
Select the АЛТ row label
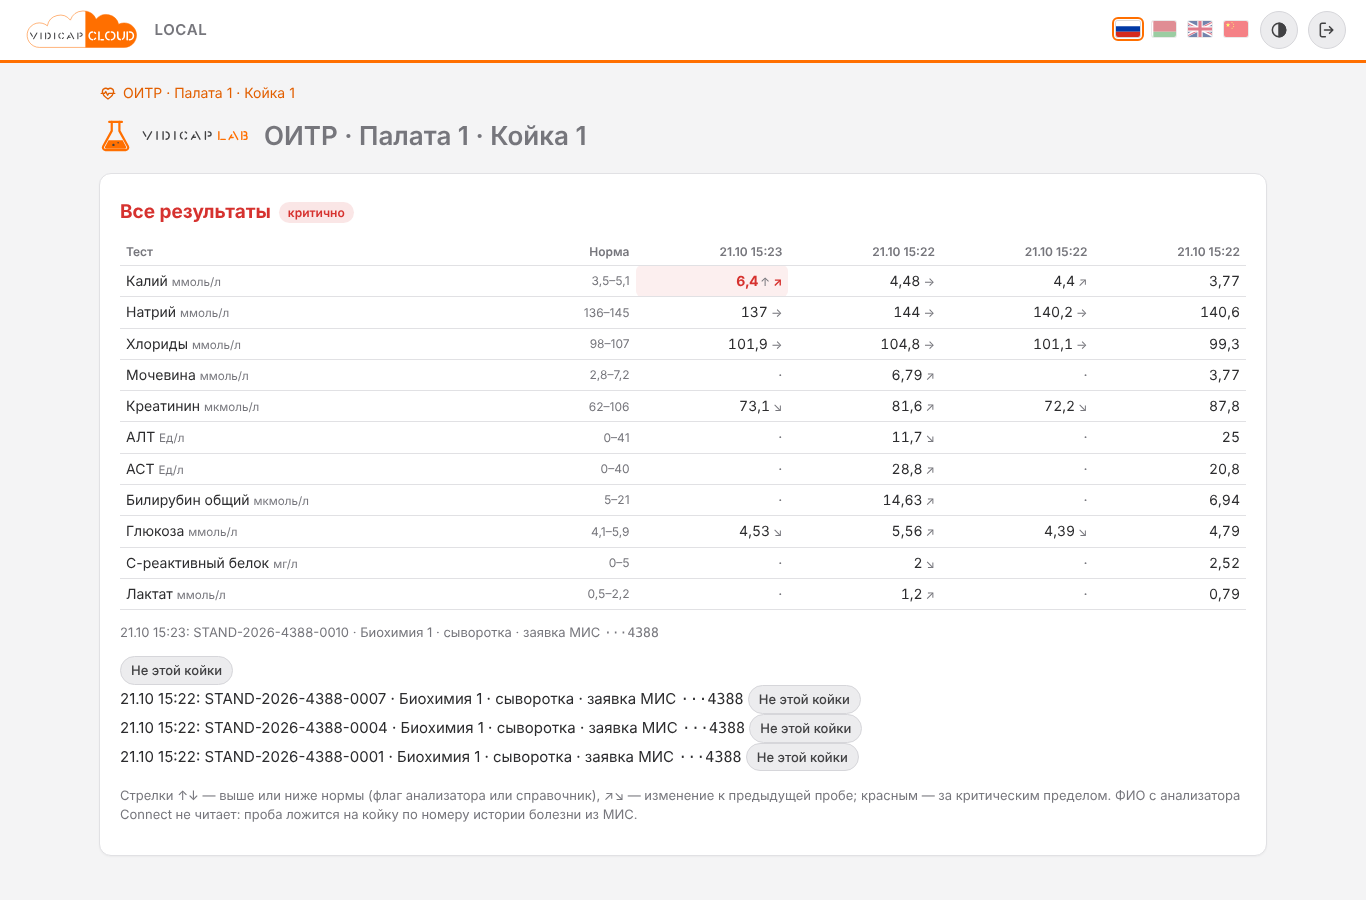click(140, 437)
